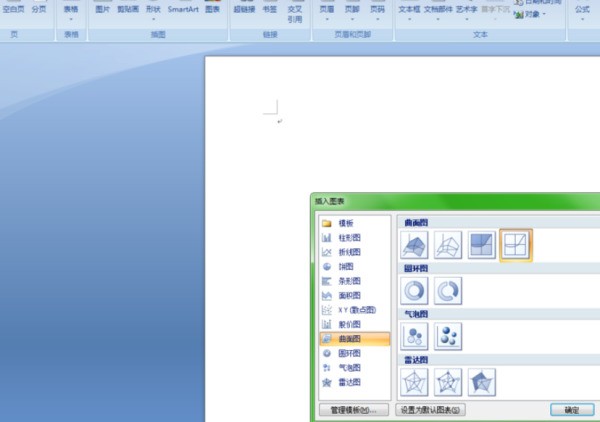Click 图片 picture in ribbon
This screenshot has width=600, height=422.
point(103,9)
